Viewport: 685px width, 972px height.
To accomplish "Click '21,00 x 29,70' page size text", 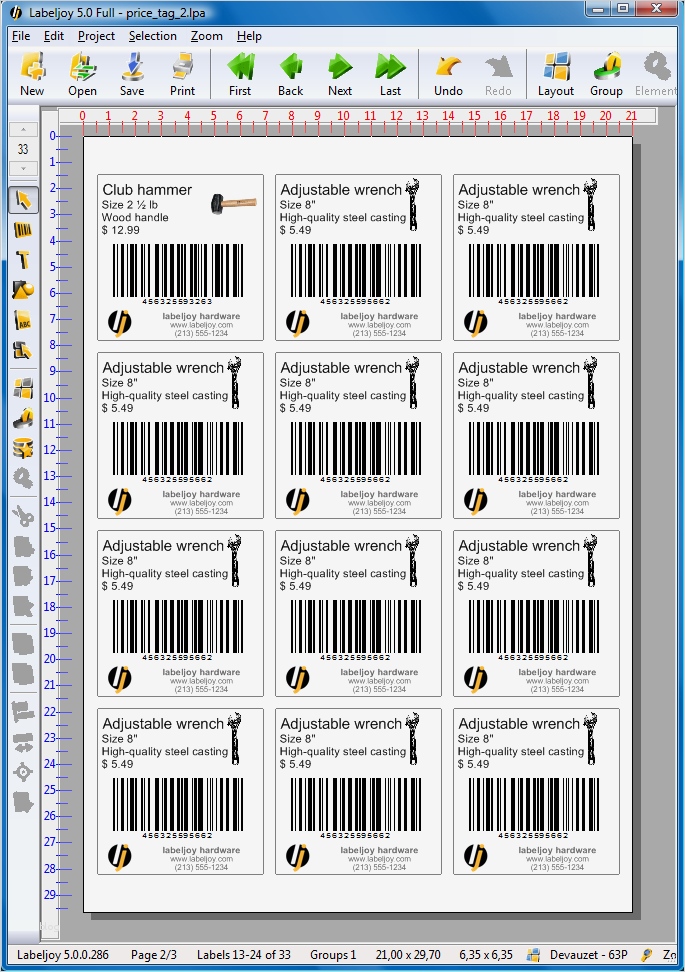I will 409,955.
